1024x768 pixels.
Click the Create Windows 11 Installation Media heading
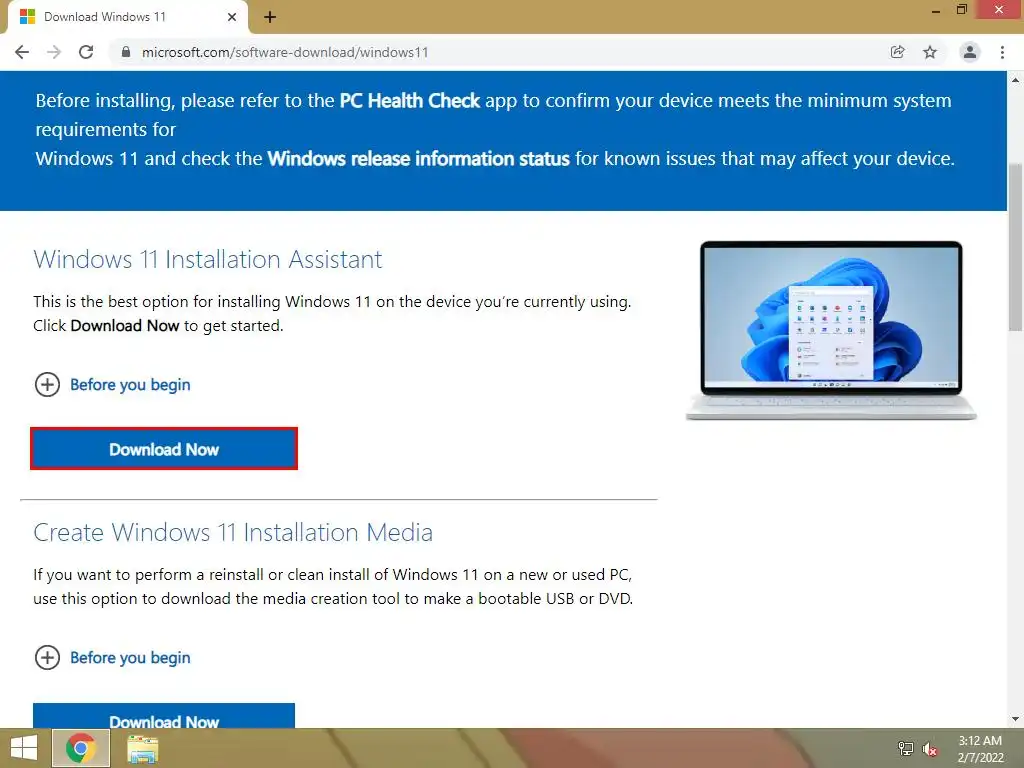[233, 532]
